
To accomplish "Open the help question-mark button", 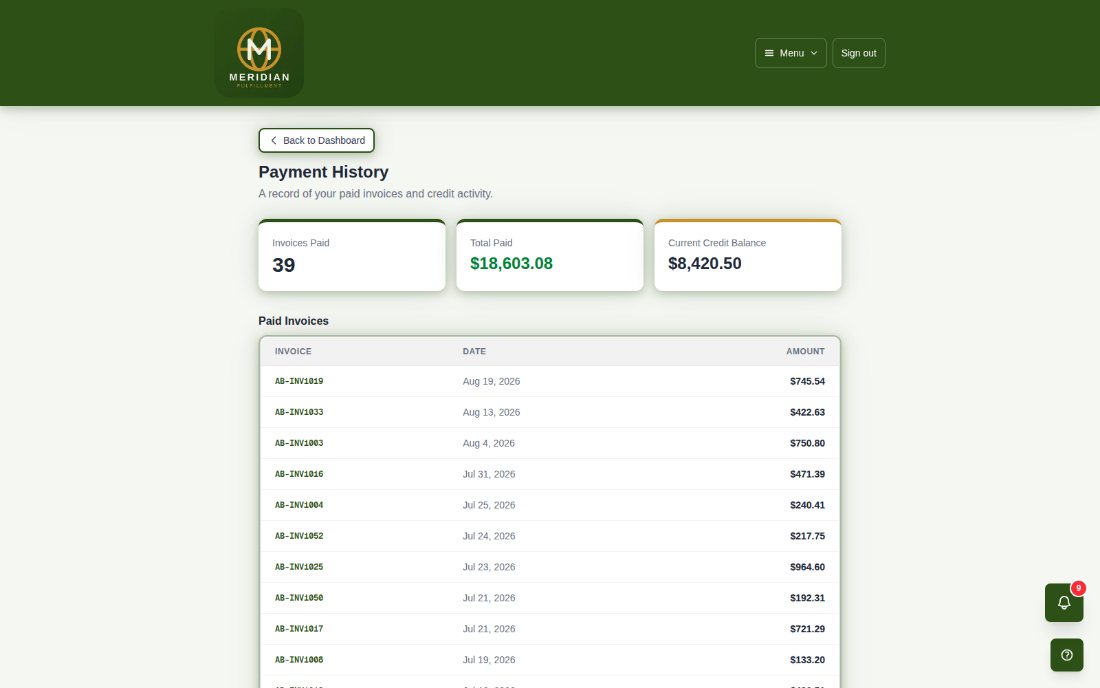I will pyautogui.click(x=1066, y=655).
